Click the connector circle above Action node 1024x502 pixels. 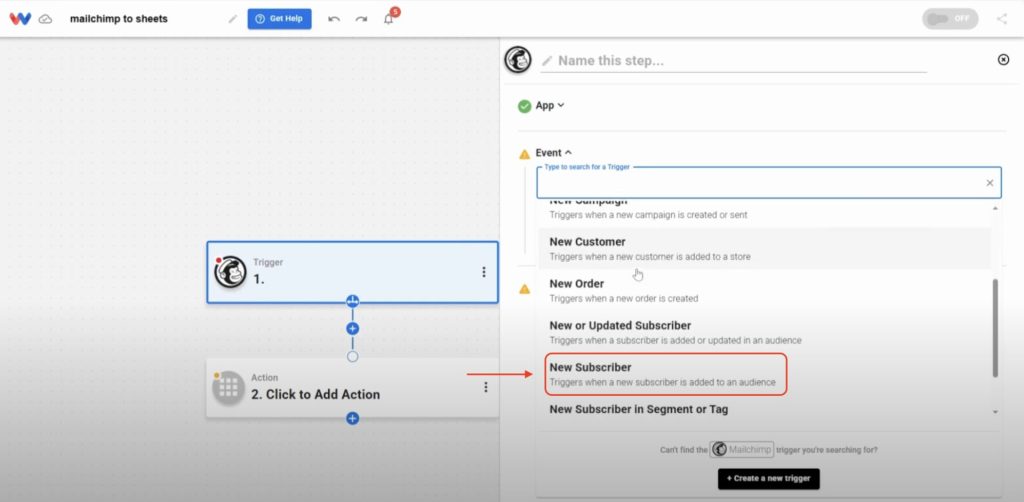pos(353,356)
